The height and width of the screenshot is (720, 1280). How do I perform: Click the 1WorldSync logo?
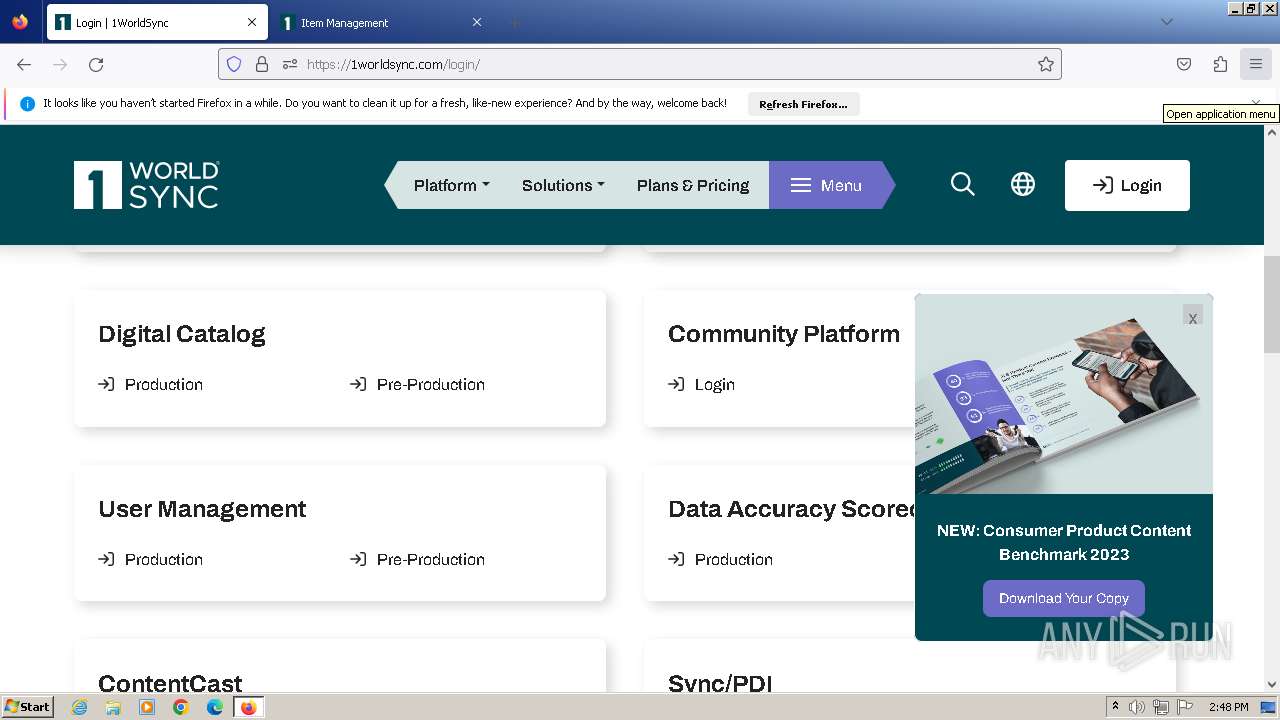click(x=146, y=185)
